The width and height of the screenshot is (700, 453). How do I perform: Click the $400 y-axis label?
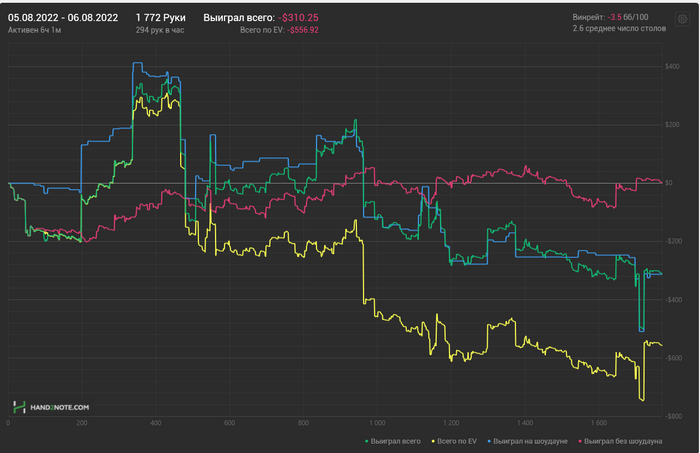pos(672,66)
